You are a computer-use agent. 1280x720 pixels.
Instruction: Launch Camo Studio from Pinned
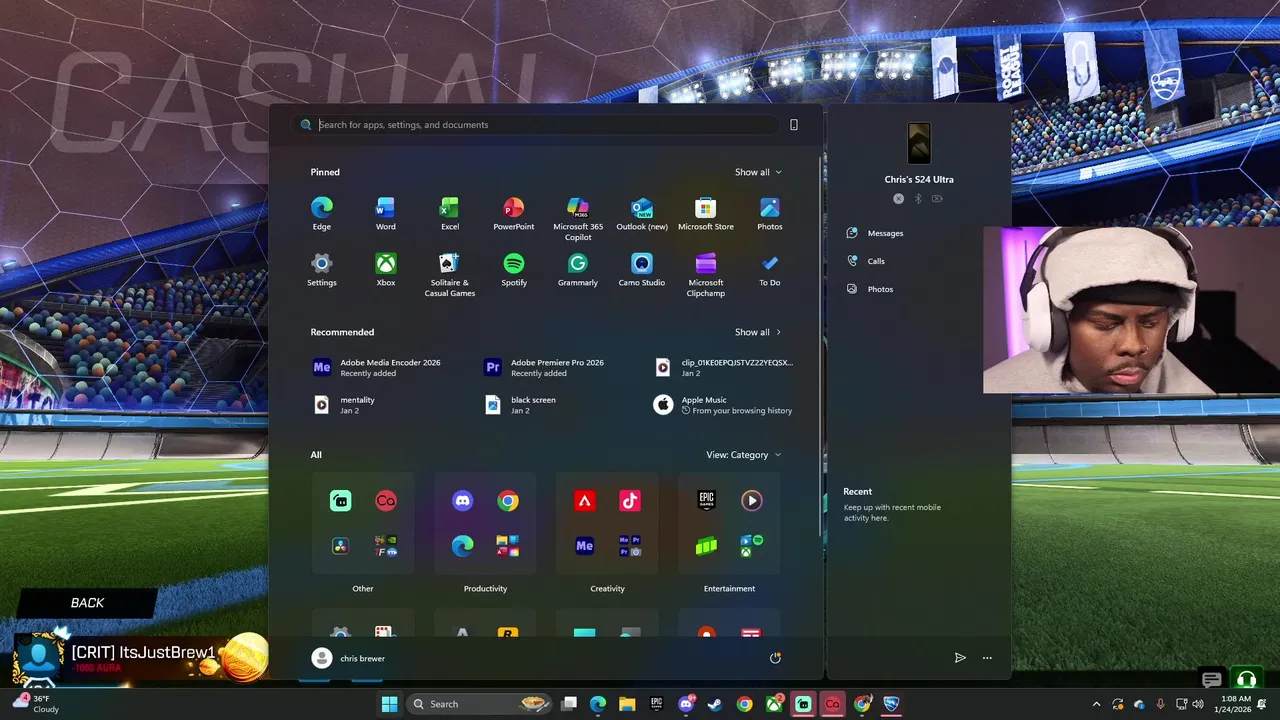coord(642,269)
